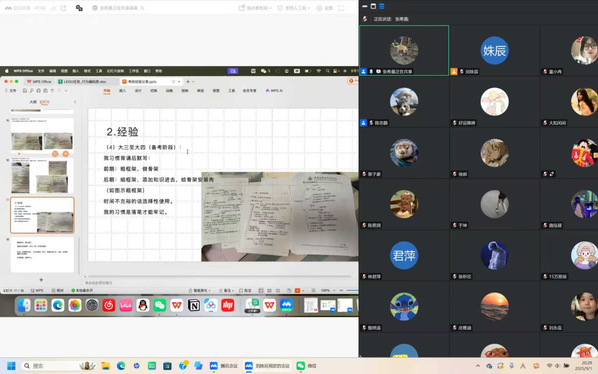The width and height of the screenshot is (598, 374).
Task: Click the zoom slider in the WPS status bar
Action: coord(352,291)
